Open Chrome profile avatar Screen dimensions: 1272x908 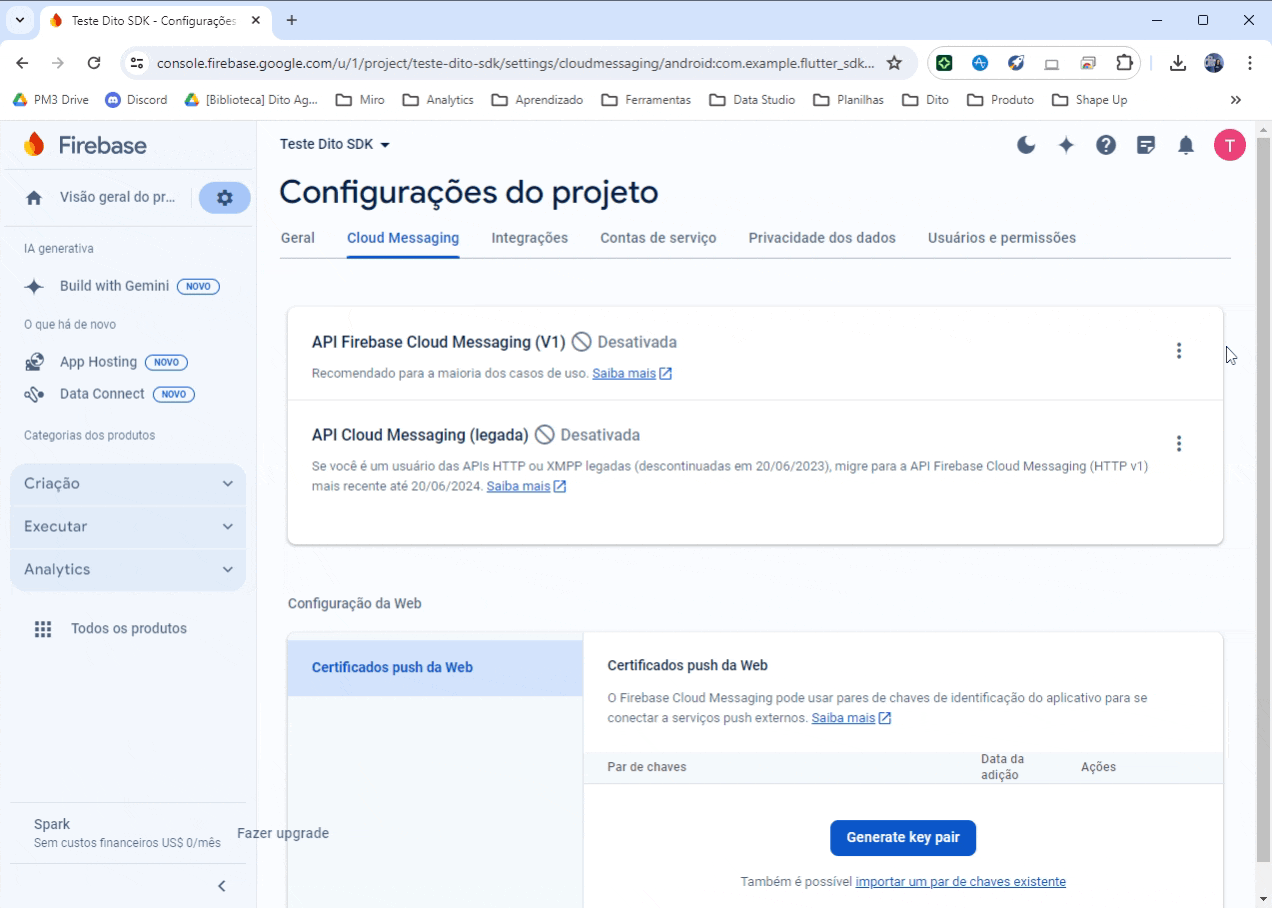click(x=1214, y=63)
